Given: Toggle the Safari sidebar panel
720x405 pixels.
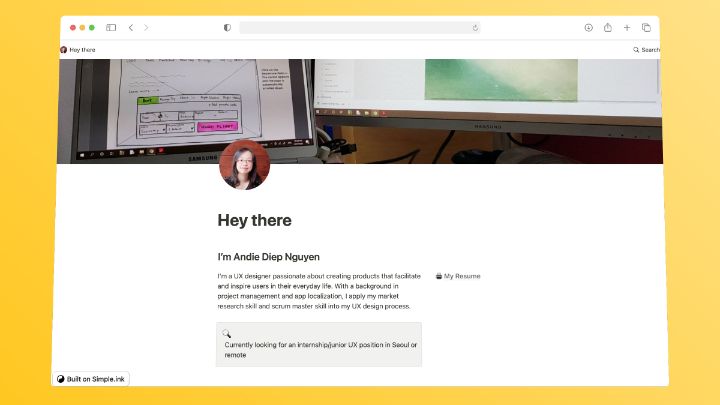Looking at the screenshot, I should pos(111,28).
